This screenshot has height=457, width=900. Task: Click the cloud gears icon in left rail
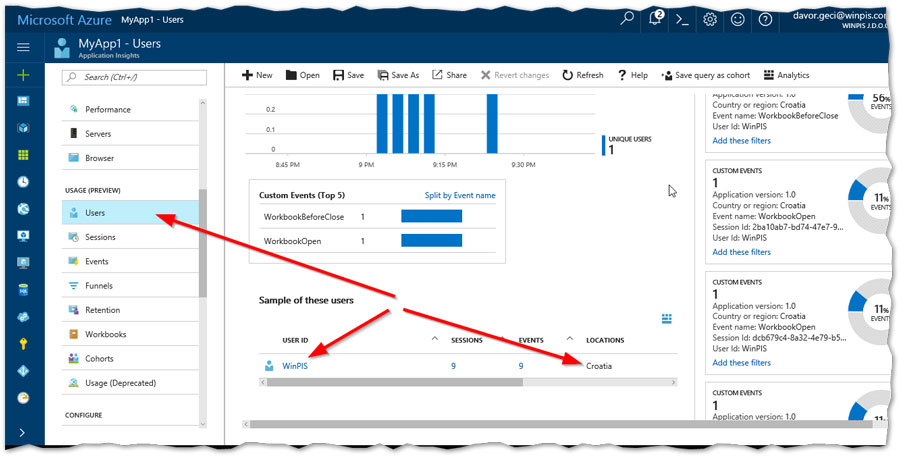click(x=23, y=317)
